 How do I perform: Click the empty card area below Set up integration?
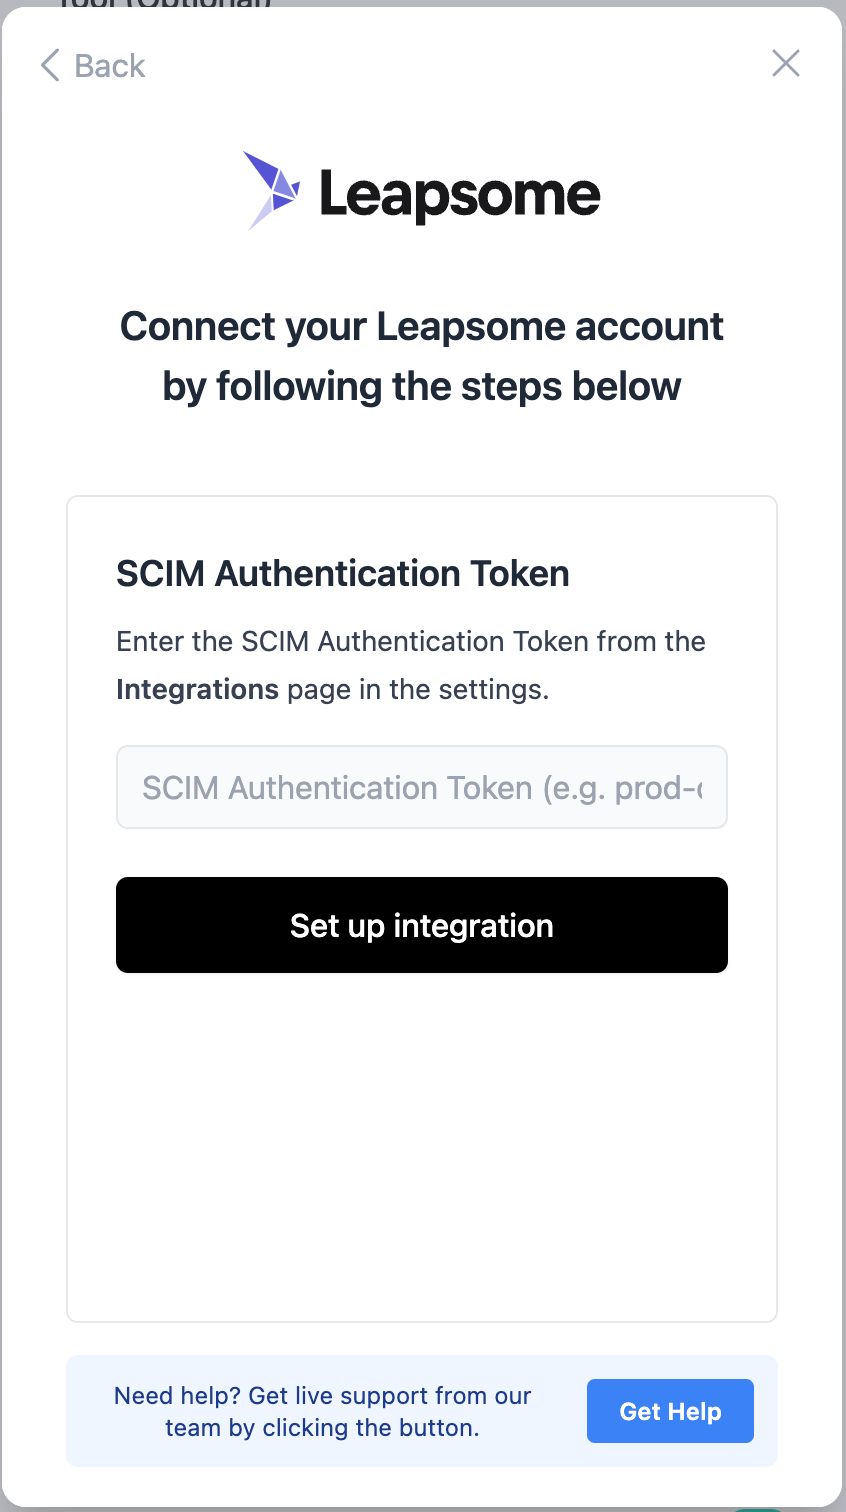coord(421,1140)
